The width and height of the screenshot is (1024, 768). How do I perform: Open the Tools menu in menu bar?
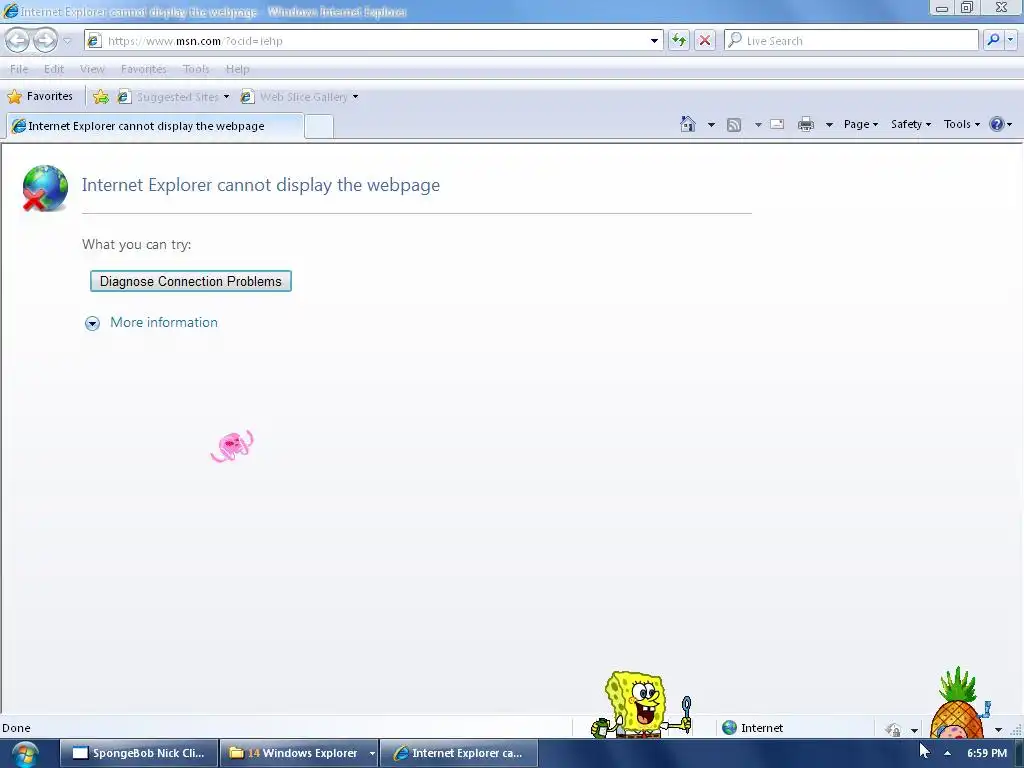coord(196,69)
